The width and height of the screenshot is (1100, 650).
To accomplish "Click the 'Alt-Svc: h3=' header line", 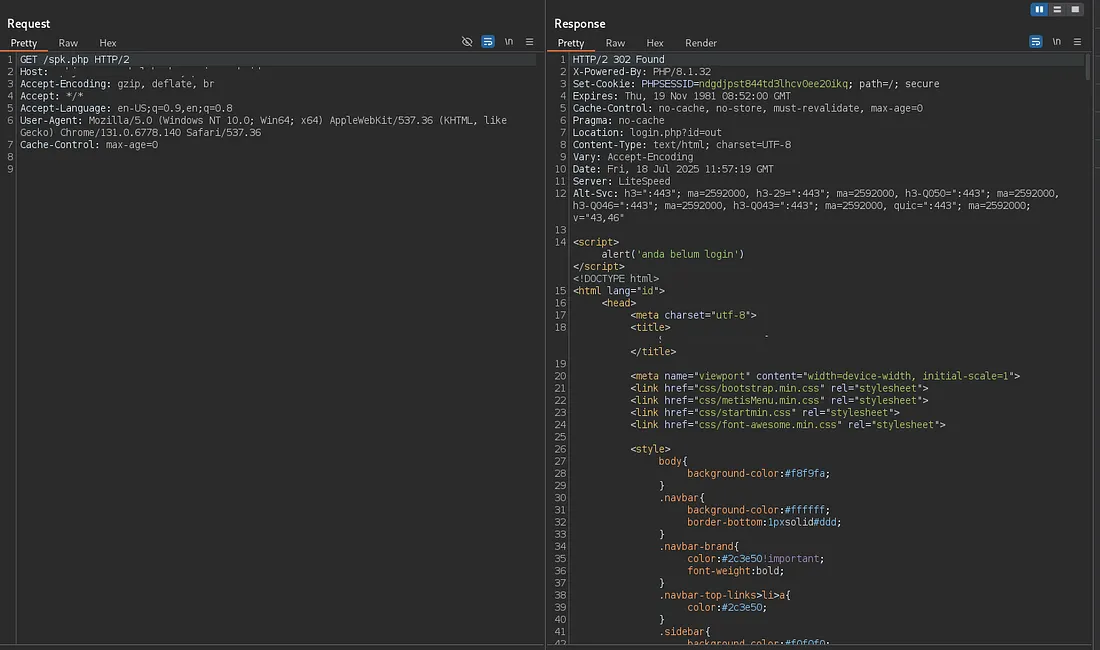I will point(816,205).
